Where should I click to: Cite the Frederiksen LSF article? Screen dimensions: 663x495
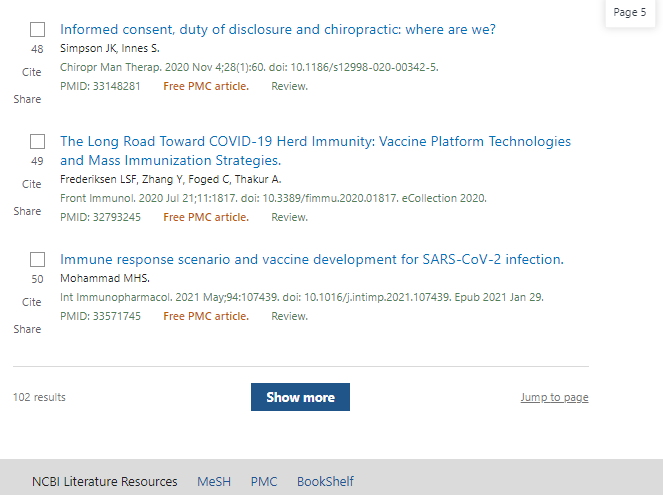pyautogui.click(x=31, y=184)
